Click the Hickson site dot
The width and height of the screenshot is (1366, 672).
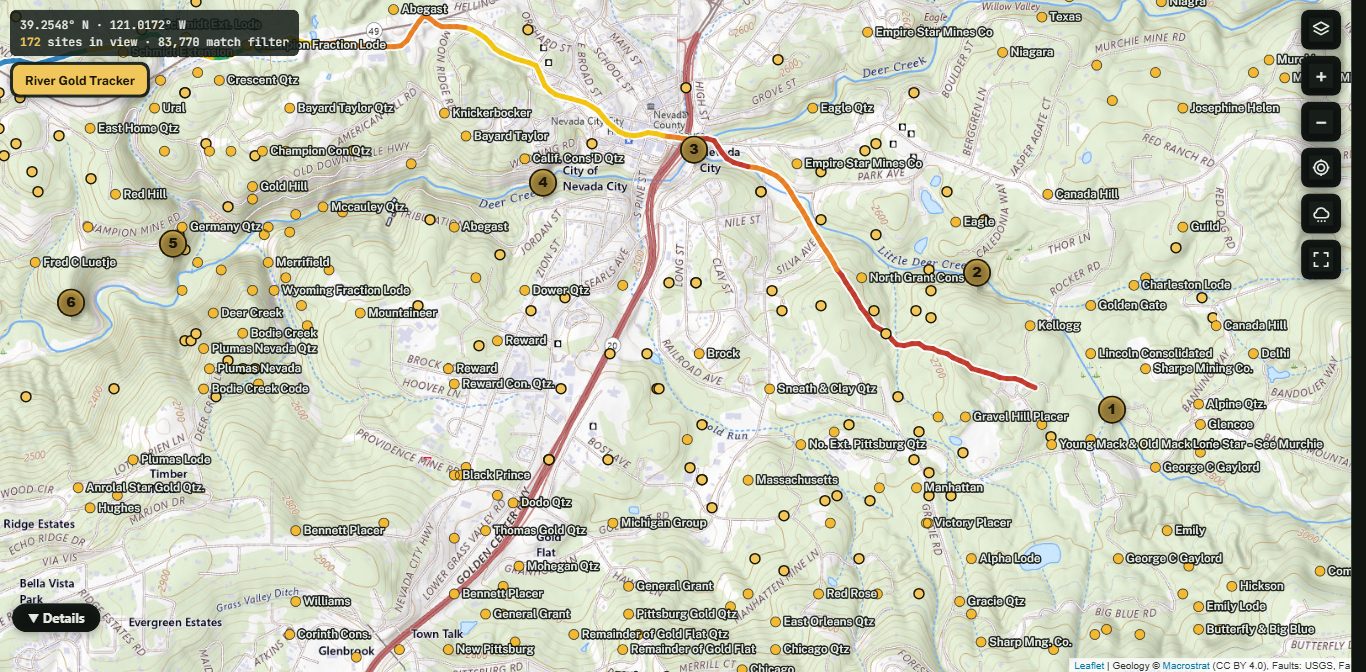[1231, 586]
